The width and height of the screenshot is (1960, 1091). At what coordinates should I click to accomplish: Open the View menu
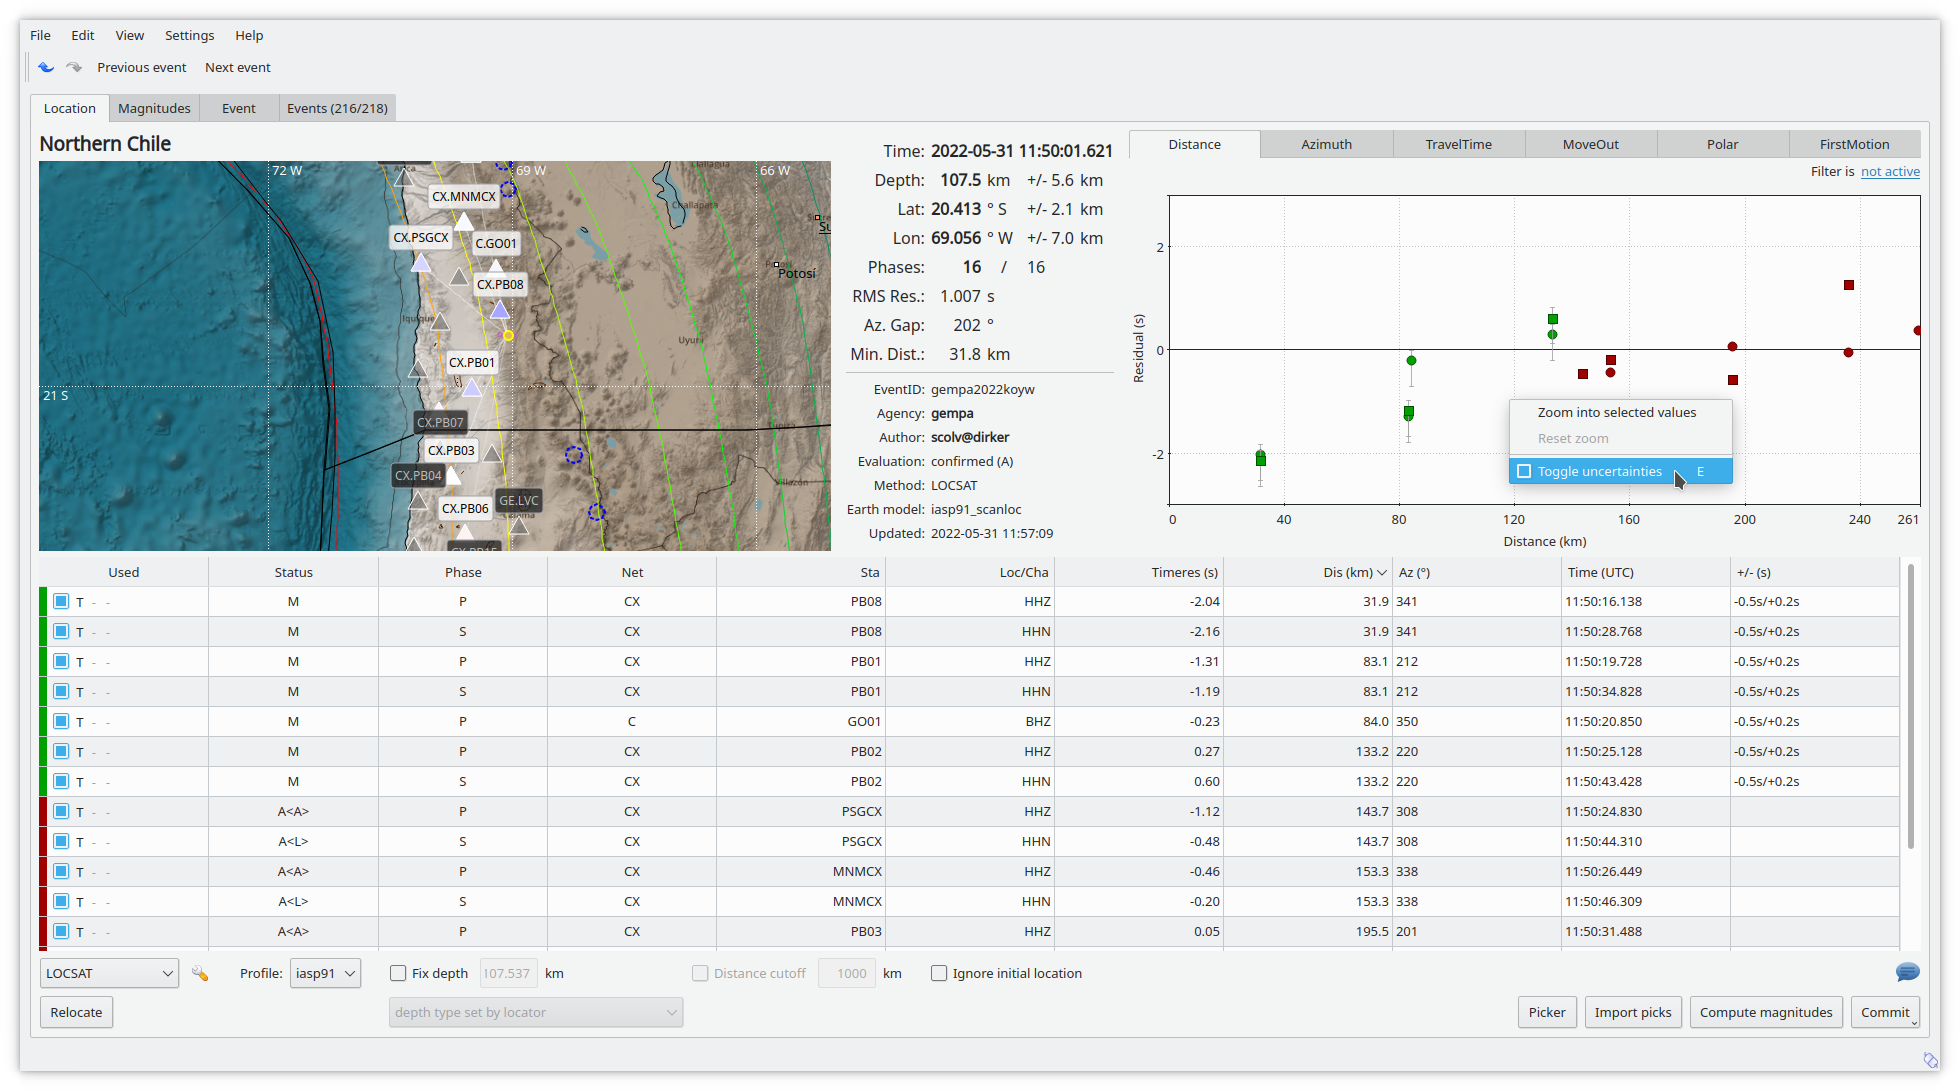129,35
